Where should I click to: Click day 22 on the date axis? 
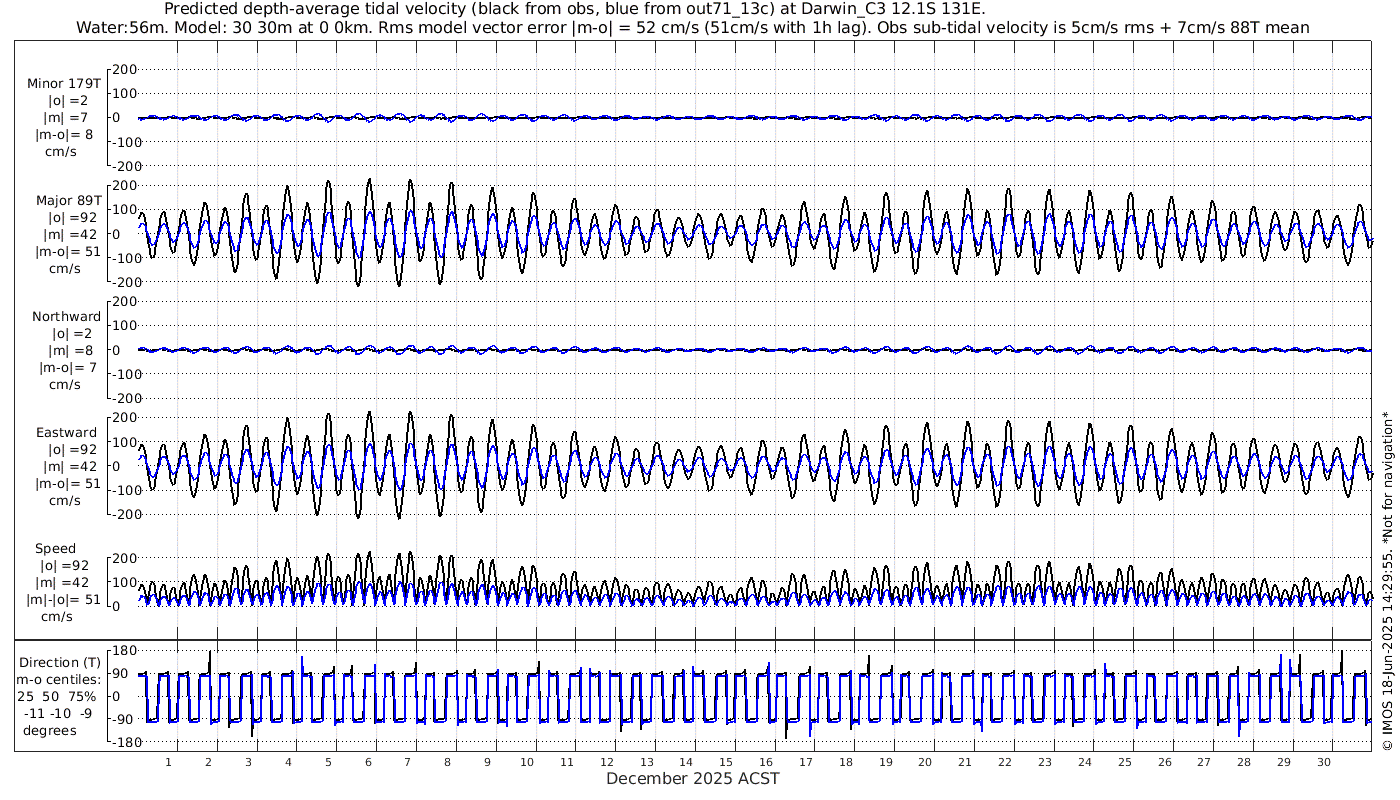[1004, 762]
